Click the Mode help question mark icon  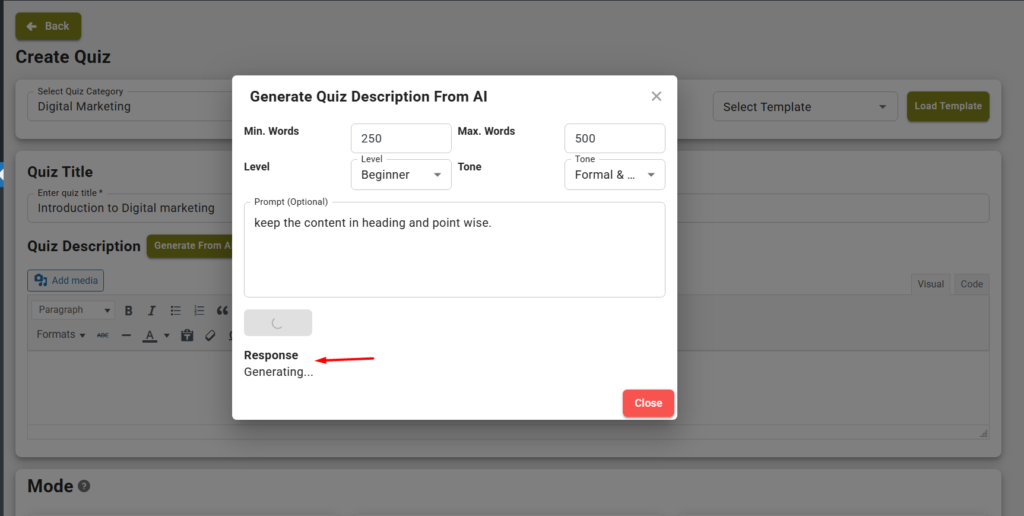click(x=84, y=486)
